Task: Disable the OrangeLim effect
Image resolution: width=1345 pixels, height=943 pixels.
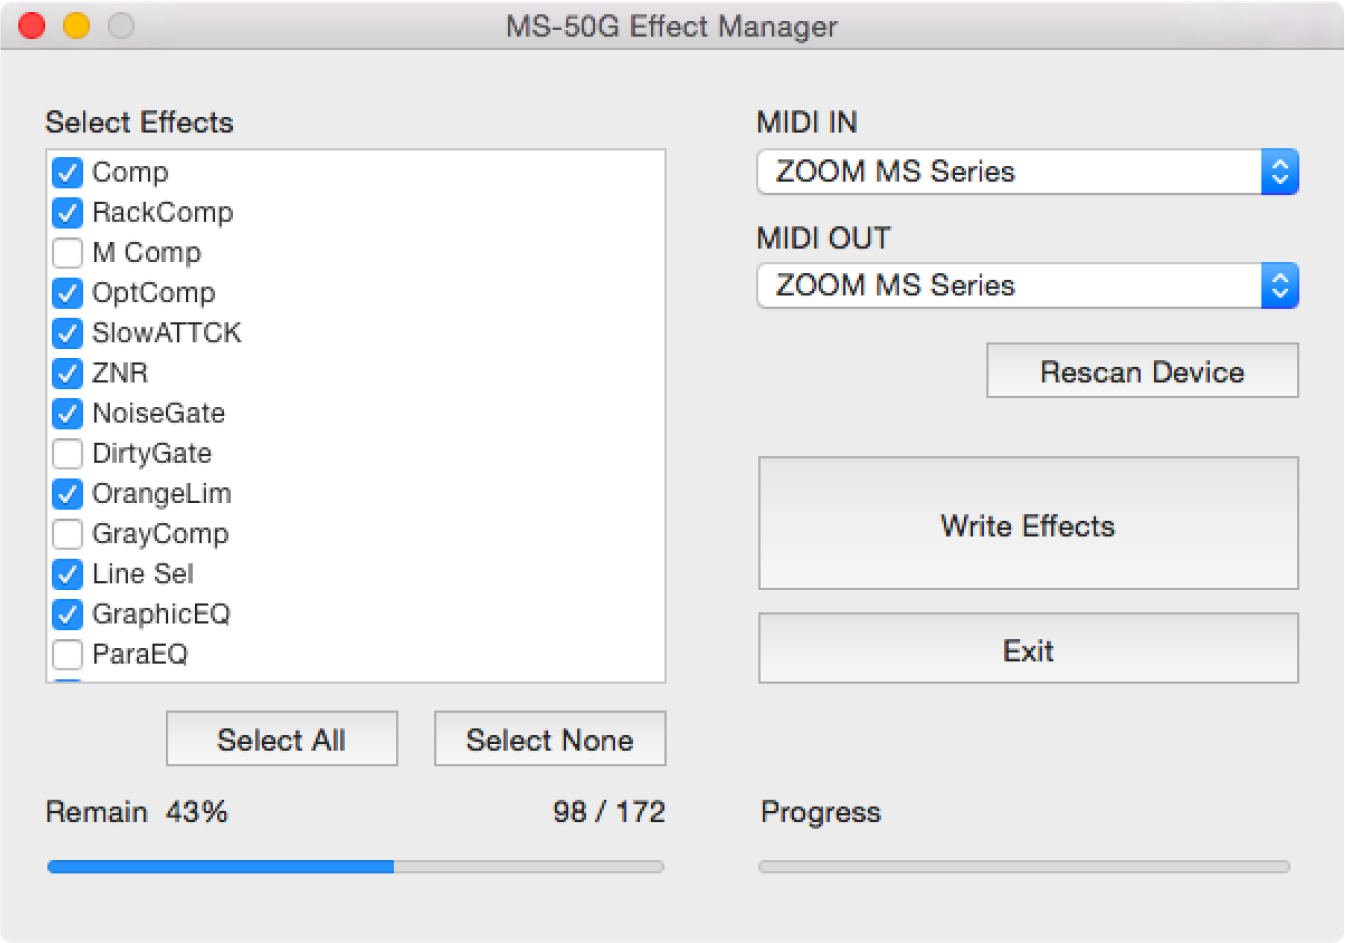Action: 67,493
